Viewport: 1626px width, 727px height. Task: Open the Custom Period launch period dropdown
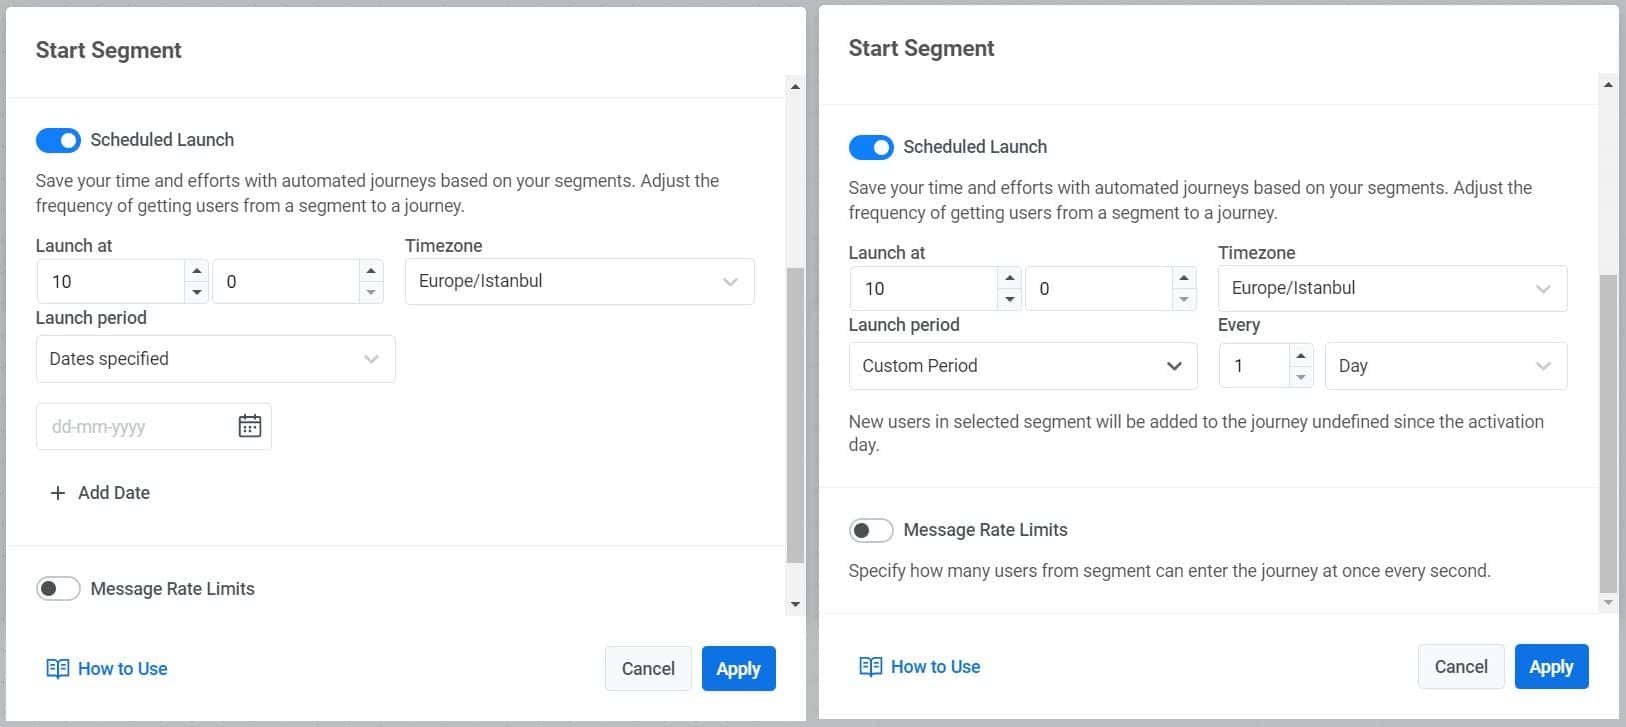point(1022,366)
